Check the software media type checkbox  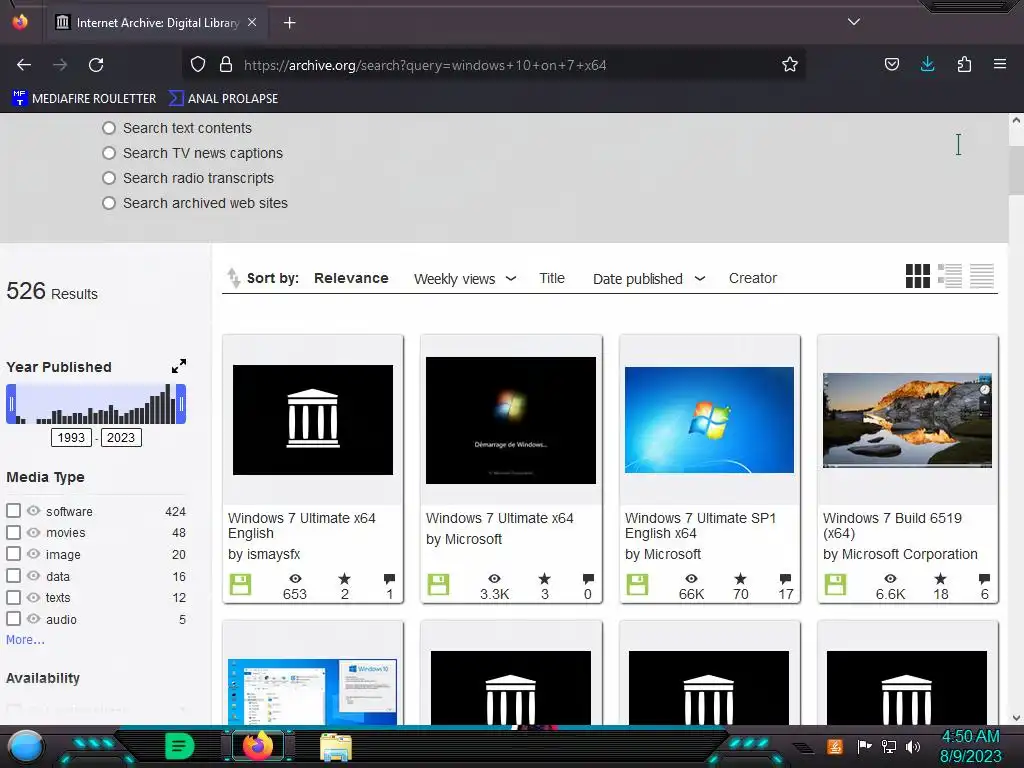click(x=14, y=511)
